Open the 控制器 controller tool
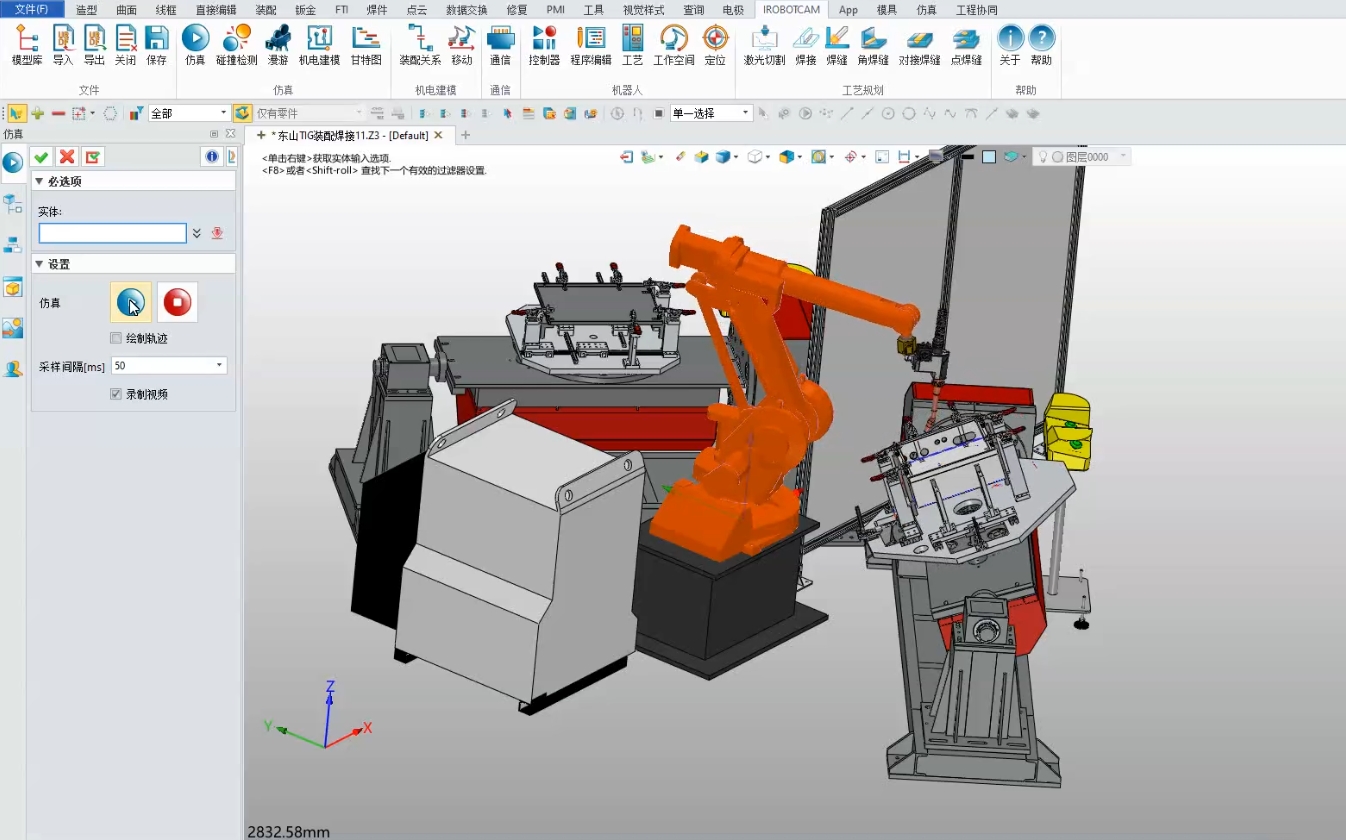This screenshot has width=1346, height=840. pyautogui.click(x=544, y=45)
